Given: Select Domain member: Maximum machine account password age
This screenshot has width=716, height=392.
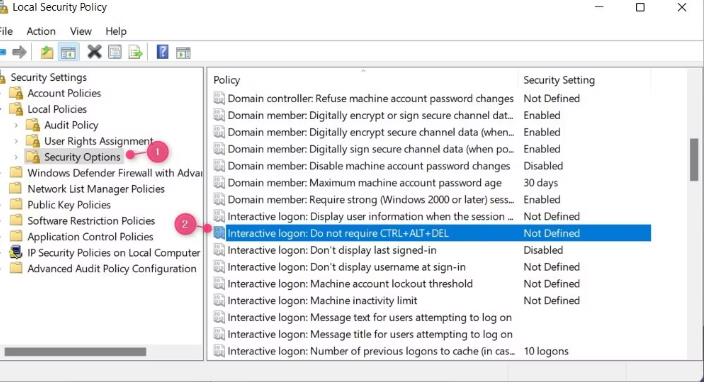Looking at the screenshot, I should tap(364, 183).
